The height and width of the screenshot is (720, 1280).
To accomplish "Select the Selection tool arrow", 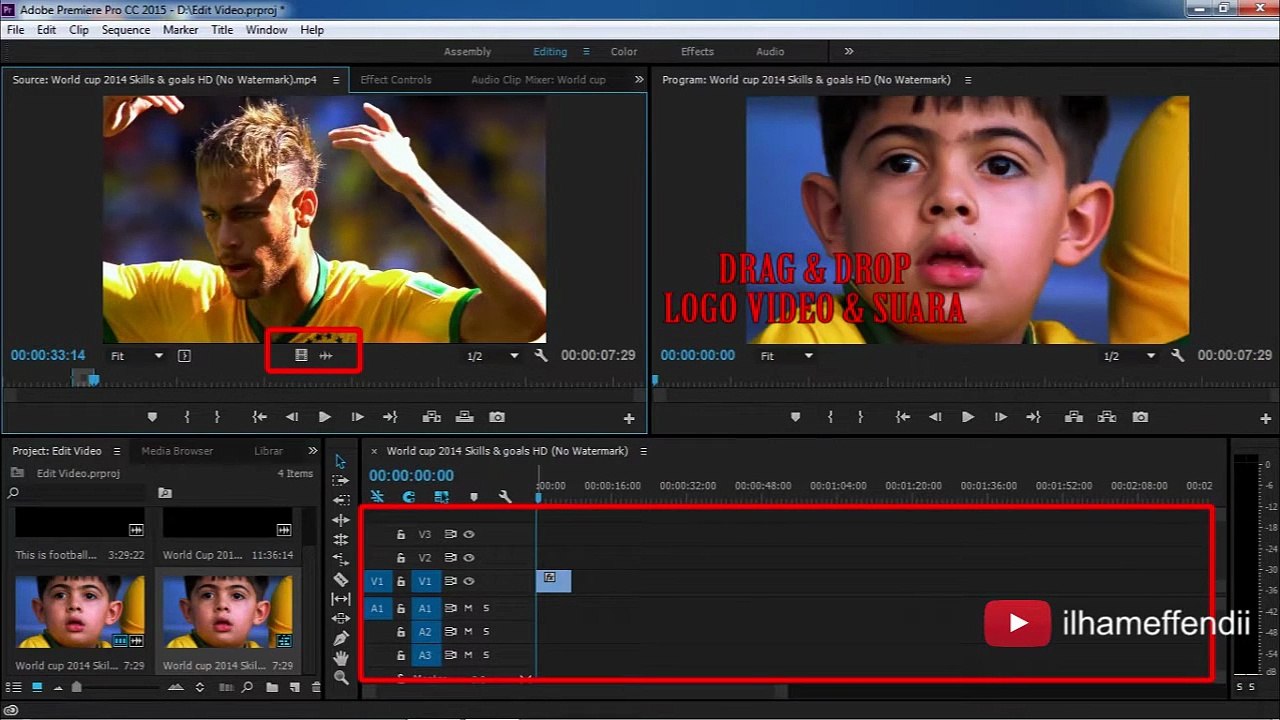I will [x=341, y=461].
